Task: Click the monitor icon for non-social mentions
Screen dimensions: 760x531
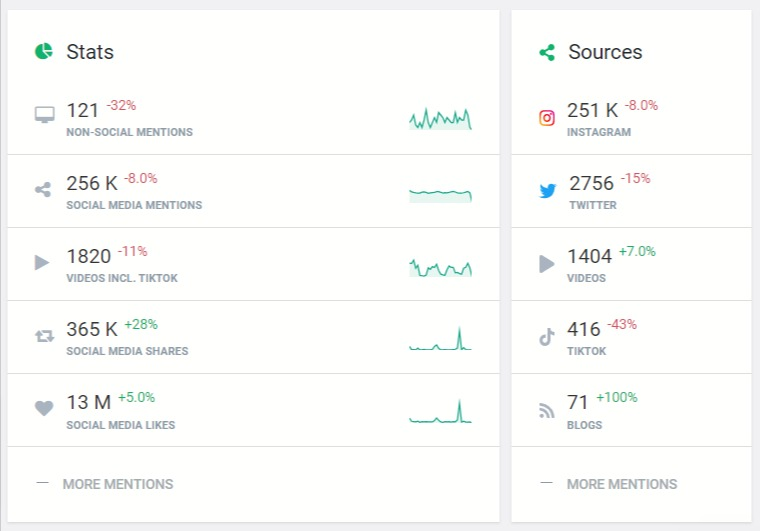Action: (44, 115)
